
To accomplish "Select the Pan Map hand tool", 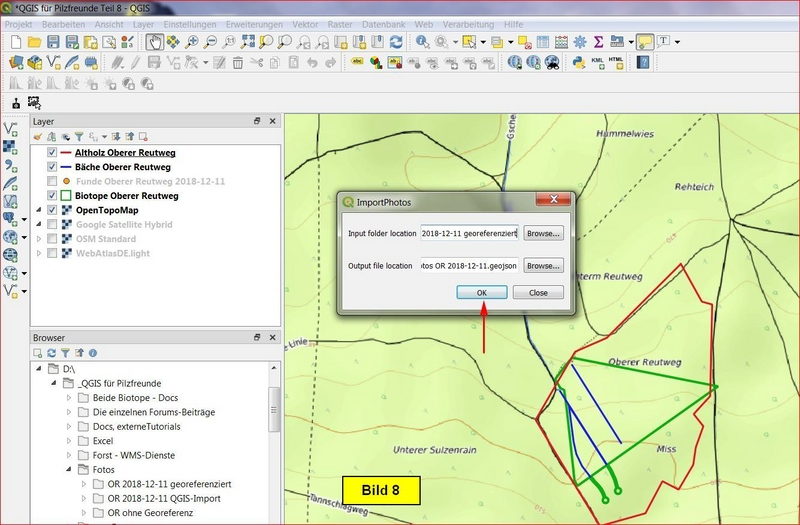I will (155, 42).
